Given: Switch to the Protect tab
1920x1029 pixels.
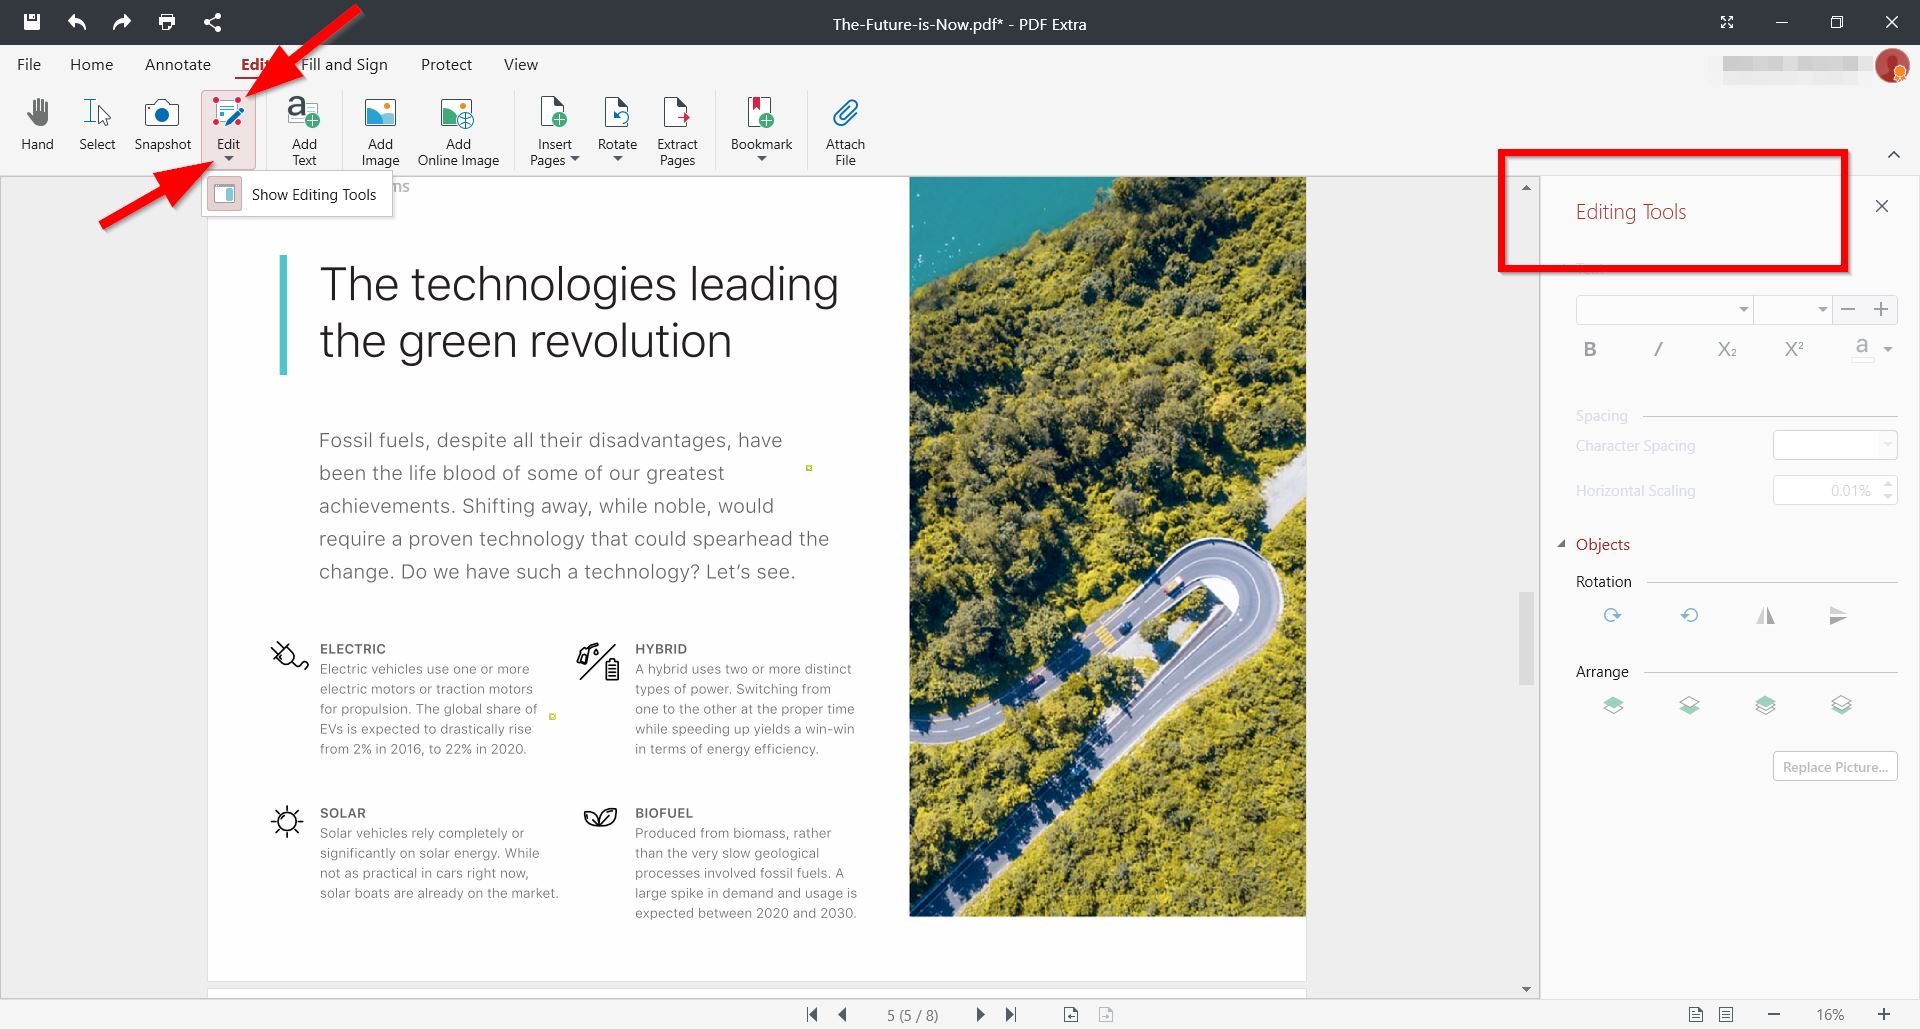Looking at the screenshot, I should coord(446,64).
